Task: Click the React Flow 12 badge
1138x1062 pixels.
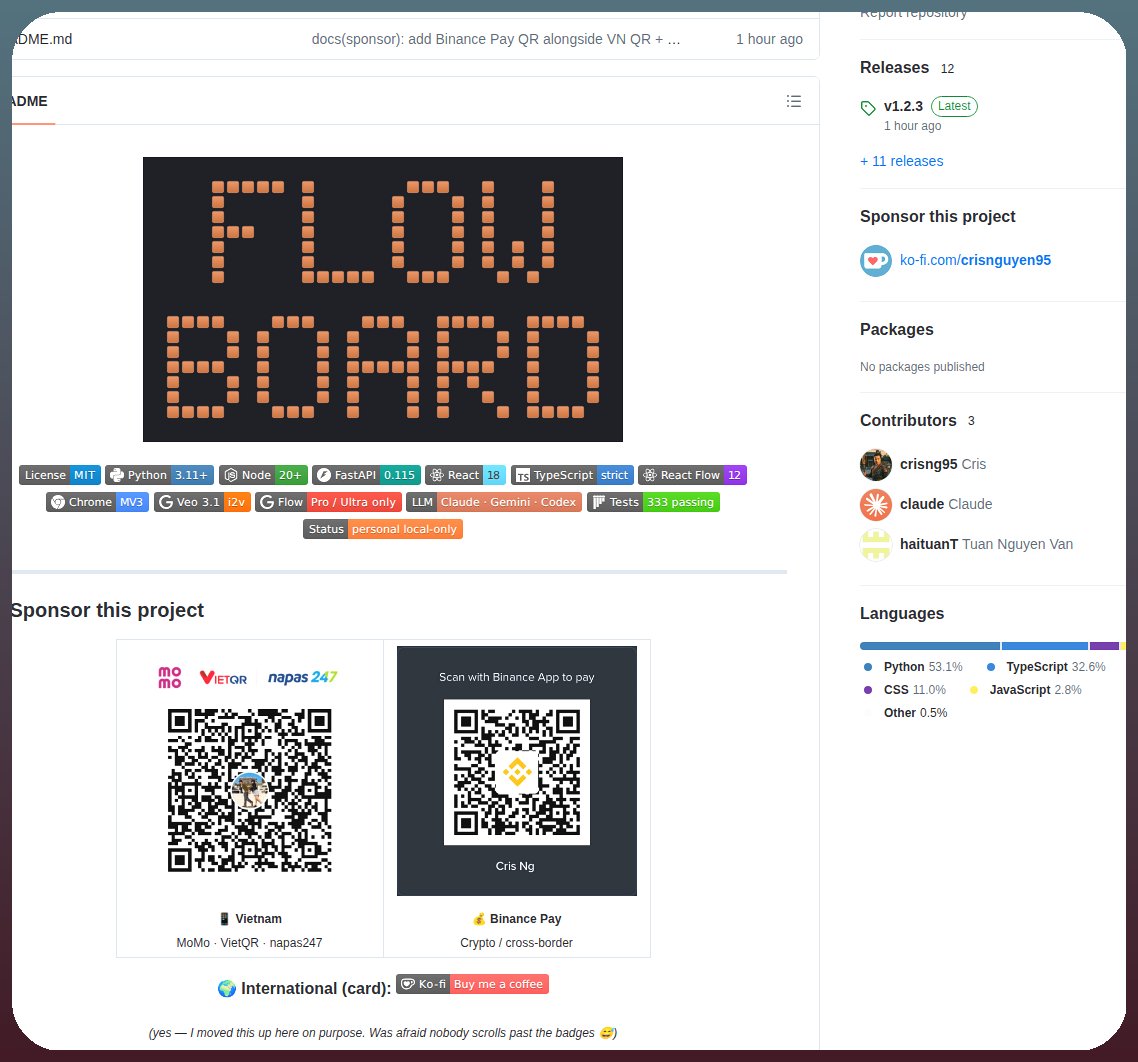Action: 692,475
